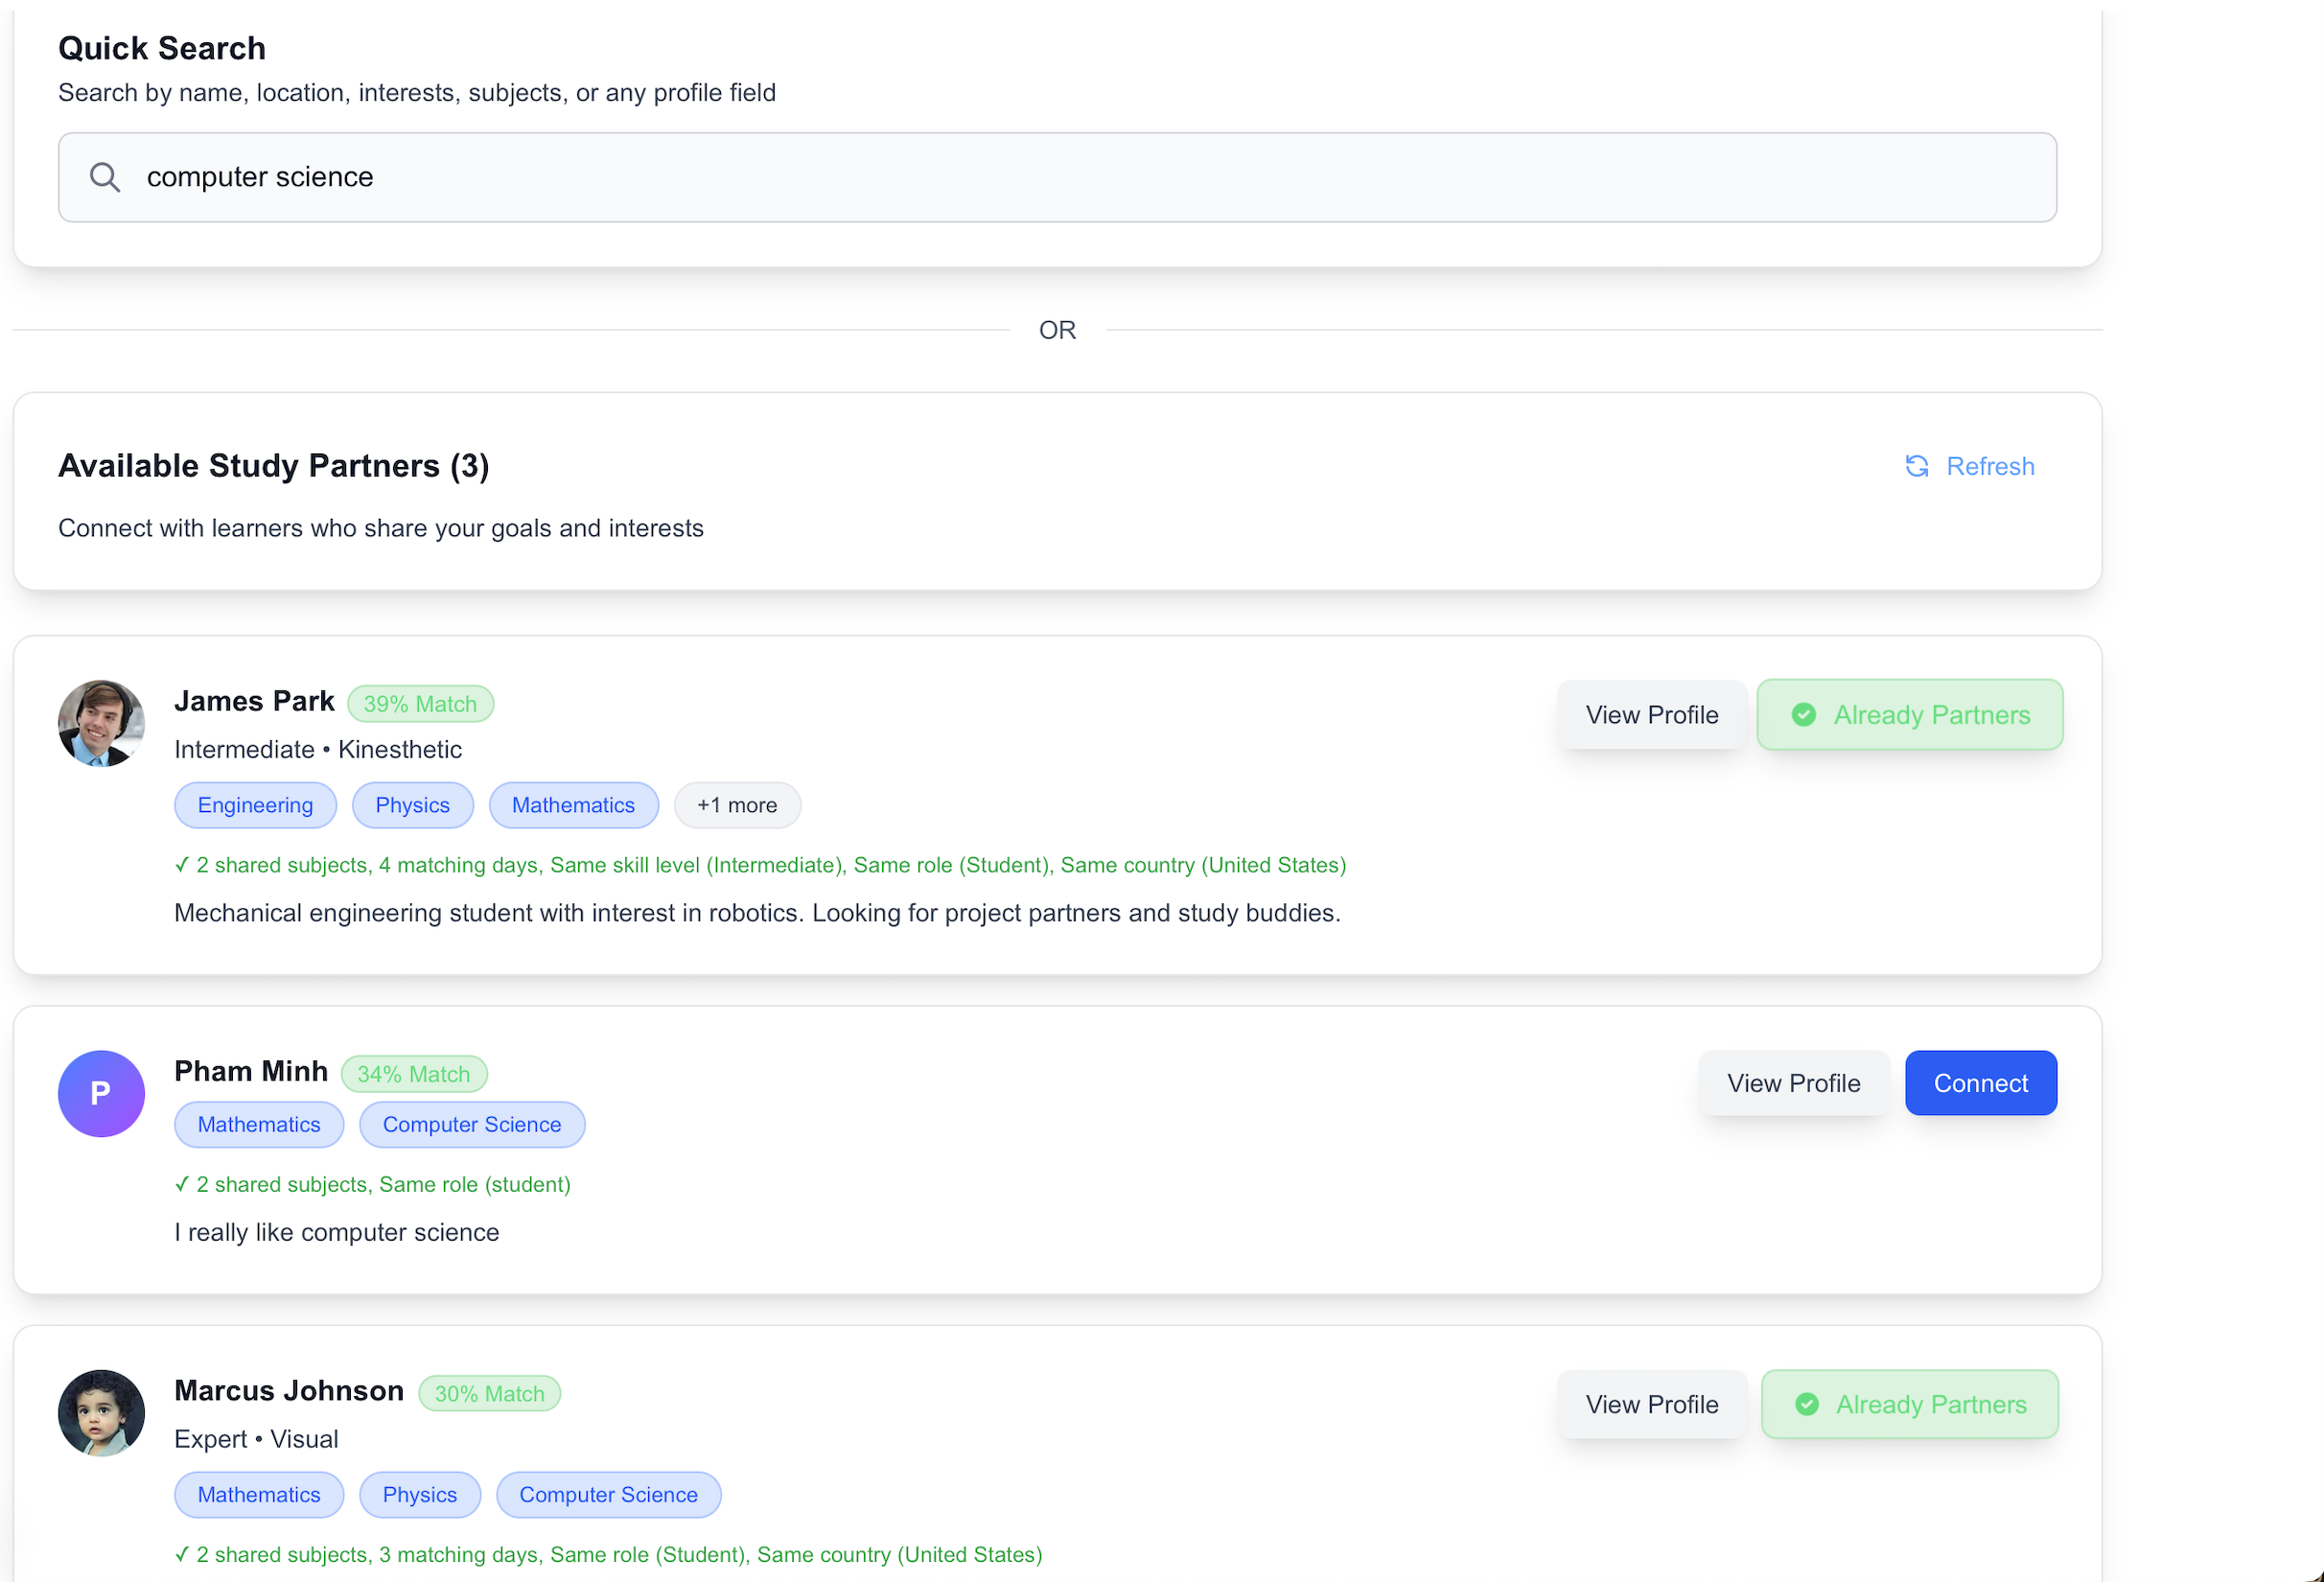Viewport: 2324px width, 1582px height.
Task: Open Pham Minh's View Profile button
Action: (x=1793, y=1083)
